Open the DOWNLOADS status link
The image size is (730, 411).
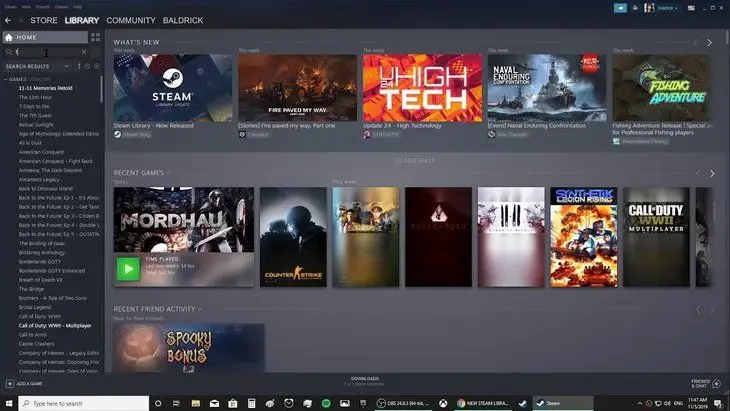coord(365,381)
